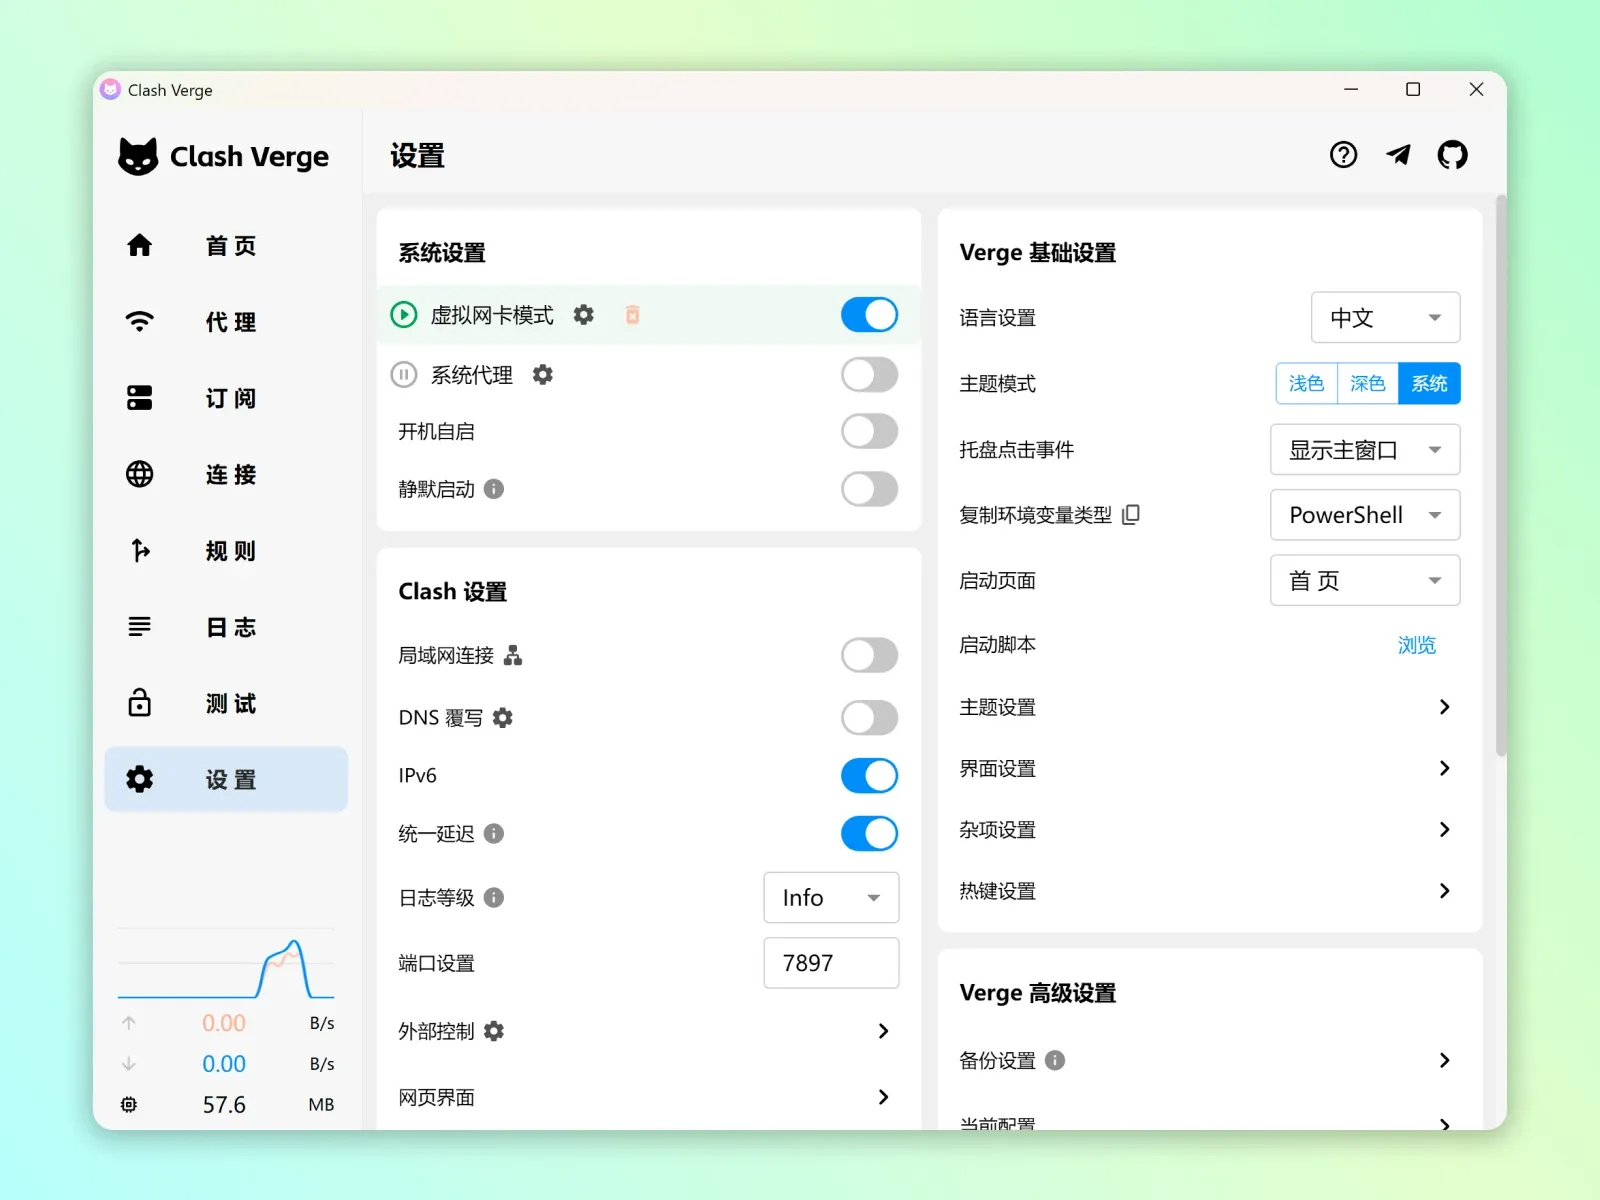The image size is (1600, 1200).
Task: Turn on the 开机自启 switch
Action: click(x=869, y=432)
